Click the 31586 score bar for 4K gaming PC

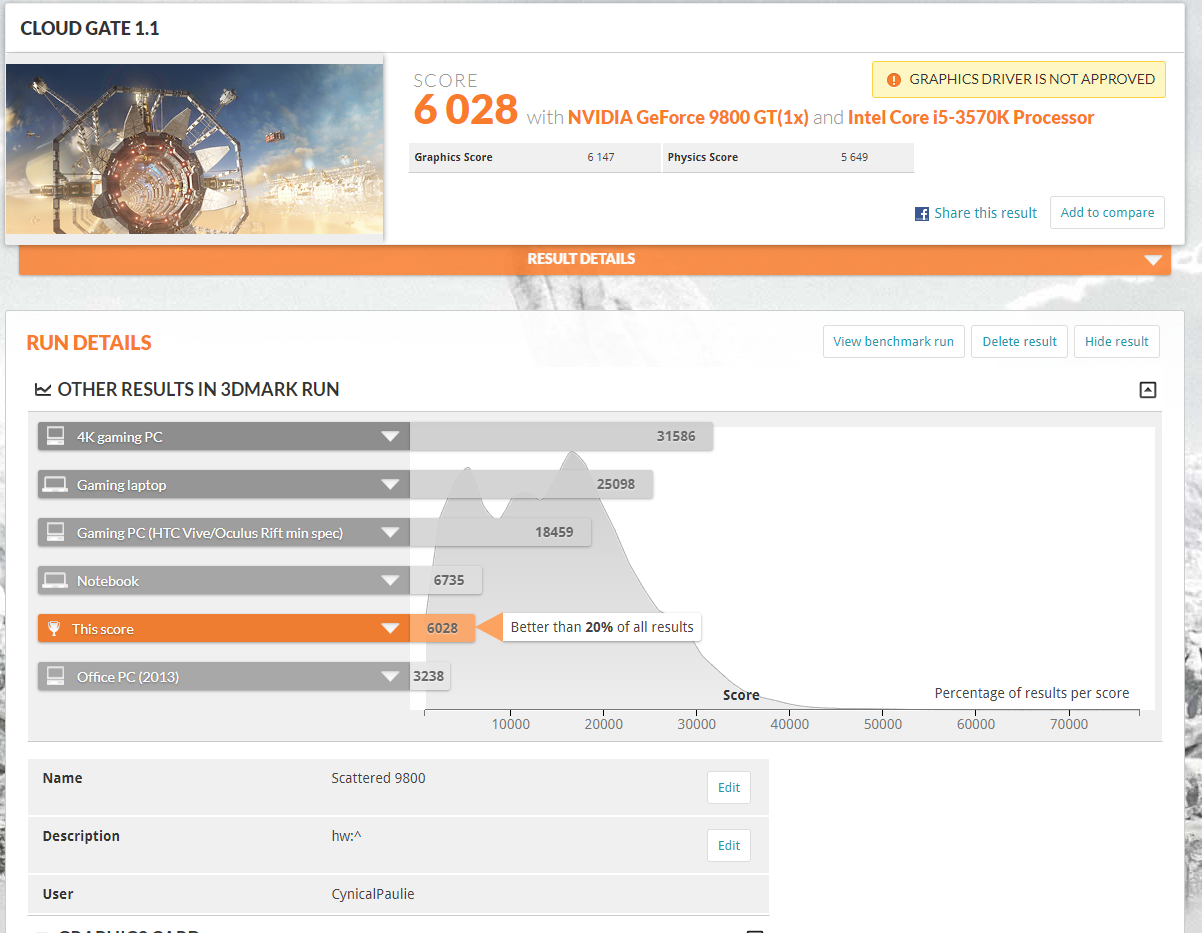pos(561,437)
